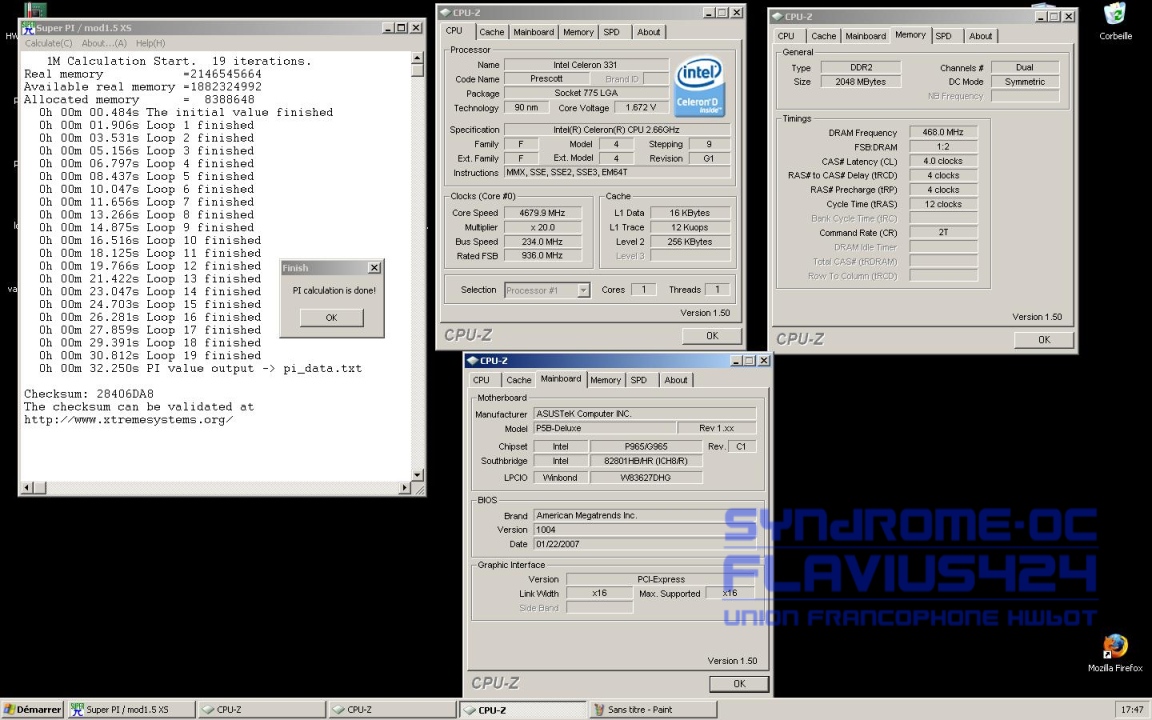Click title bar icon of CPU-Z CPU window
1152x720 pixels.
(x=445, y=12)
